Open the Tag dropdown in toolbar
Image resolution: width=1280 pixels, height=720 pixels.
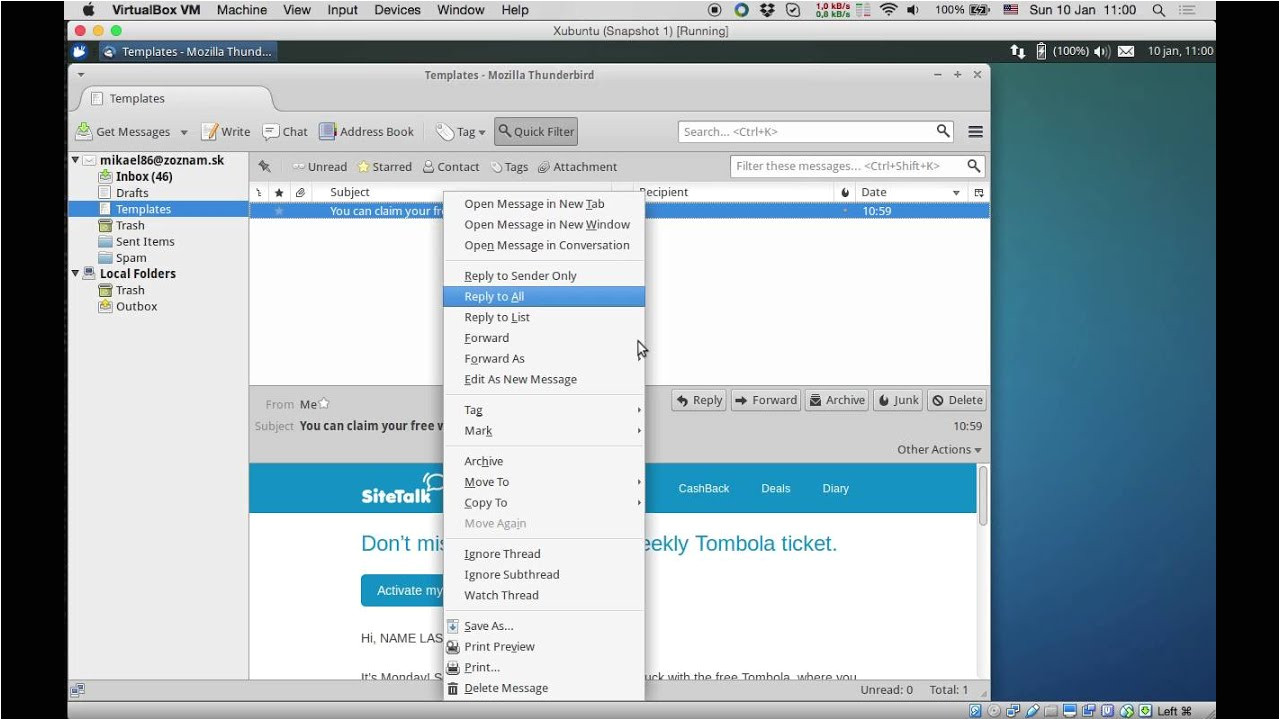coord(461,131)
